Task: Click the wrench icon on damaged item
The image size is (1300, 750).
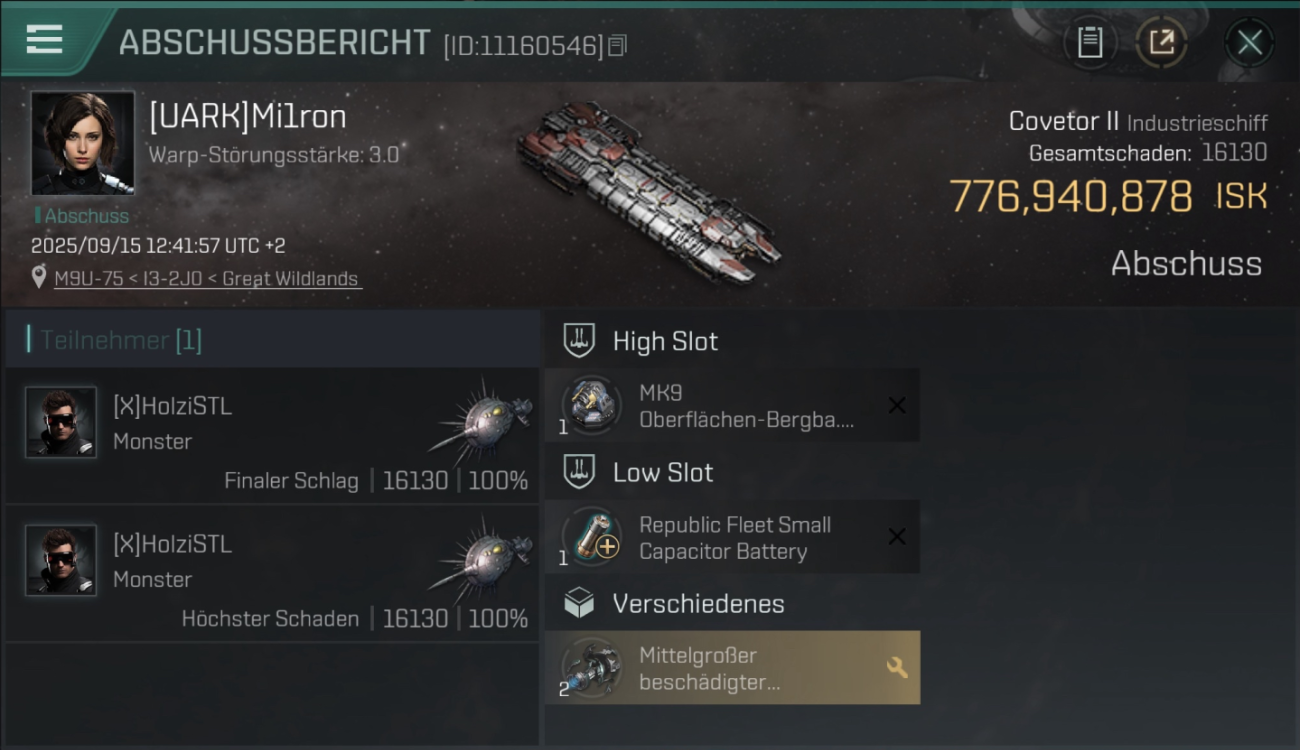Action: 897,668
